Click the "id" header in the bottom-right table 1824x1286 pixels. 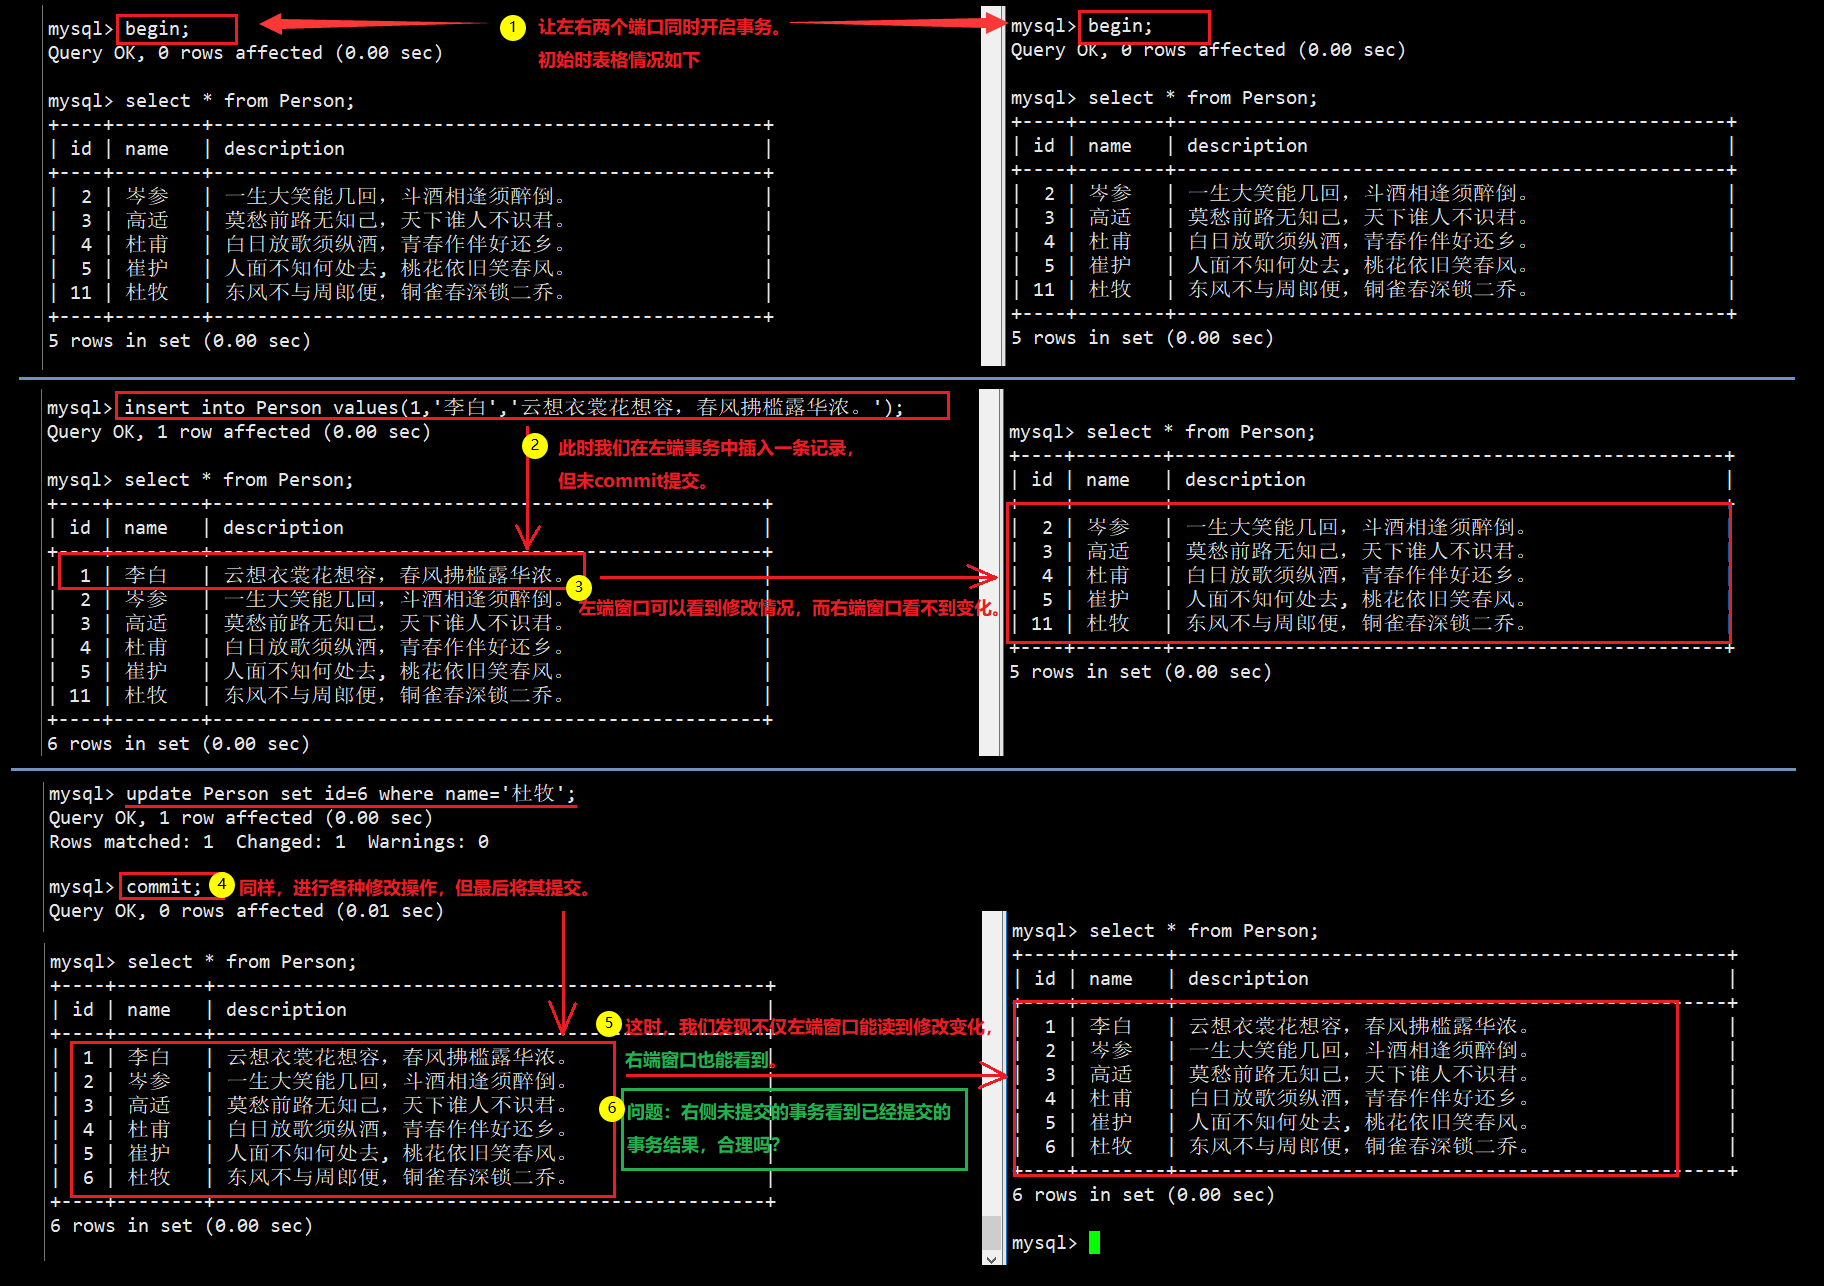(1045, 979)
